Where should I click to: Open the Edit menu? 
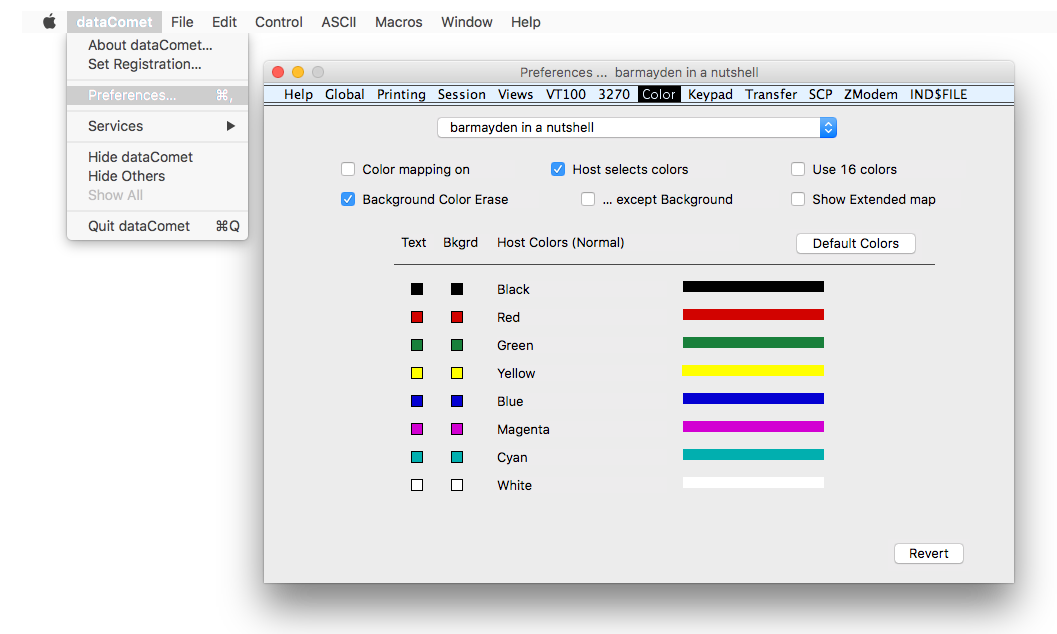pyautogui.click(x=224, y=22)
